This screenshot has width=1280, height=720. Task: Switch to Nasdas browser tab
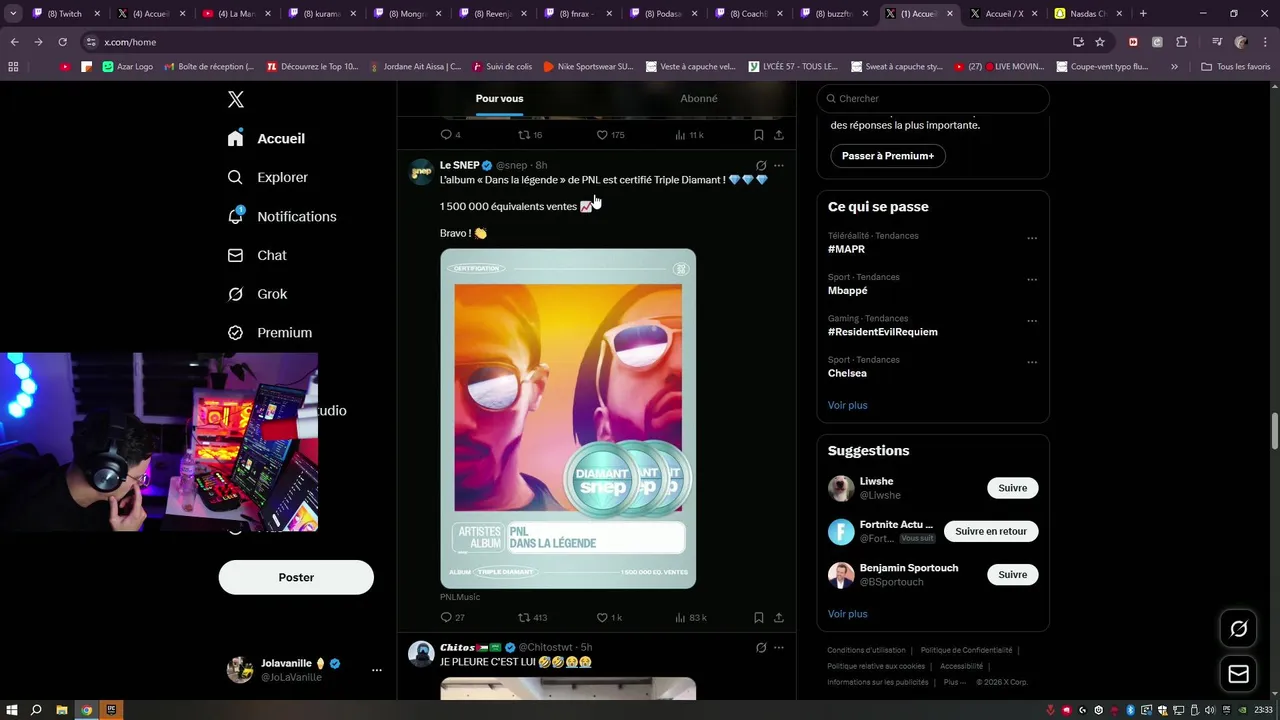click(x=1090, y=14)
